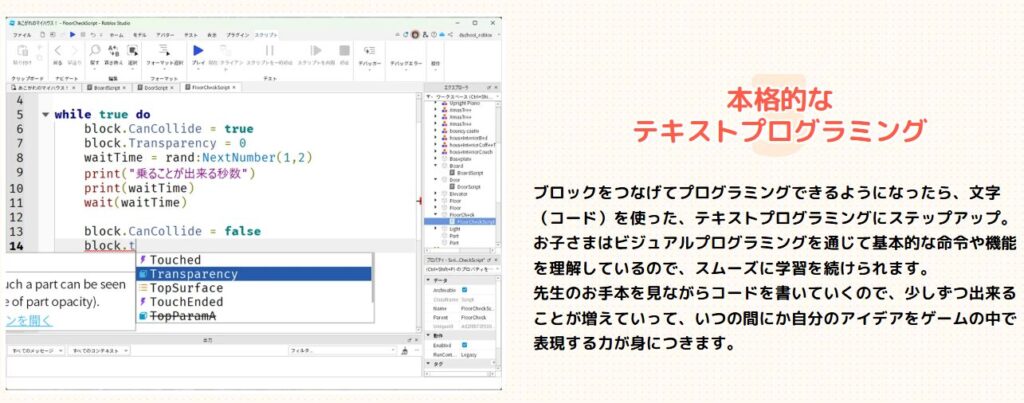The height and width of the screenshot is (403, 1024).
Task: Click the cloud icon at top right
Action: click(442, 34)
